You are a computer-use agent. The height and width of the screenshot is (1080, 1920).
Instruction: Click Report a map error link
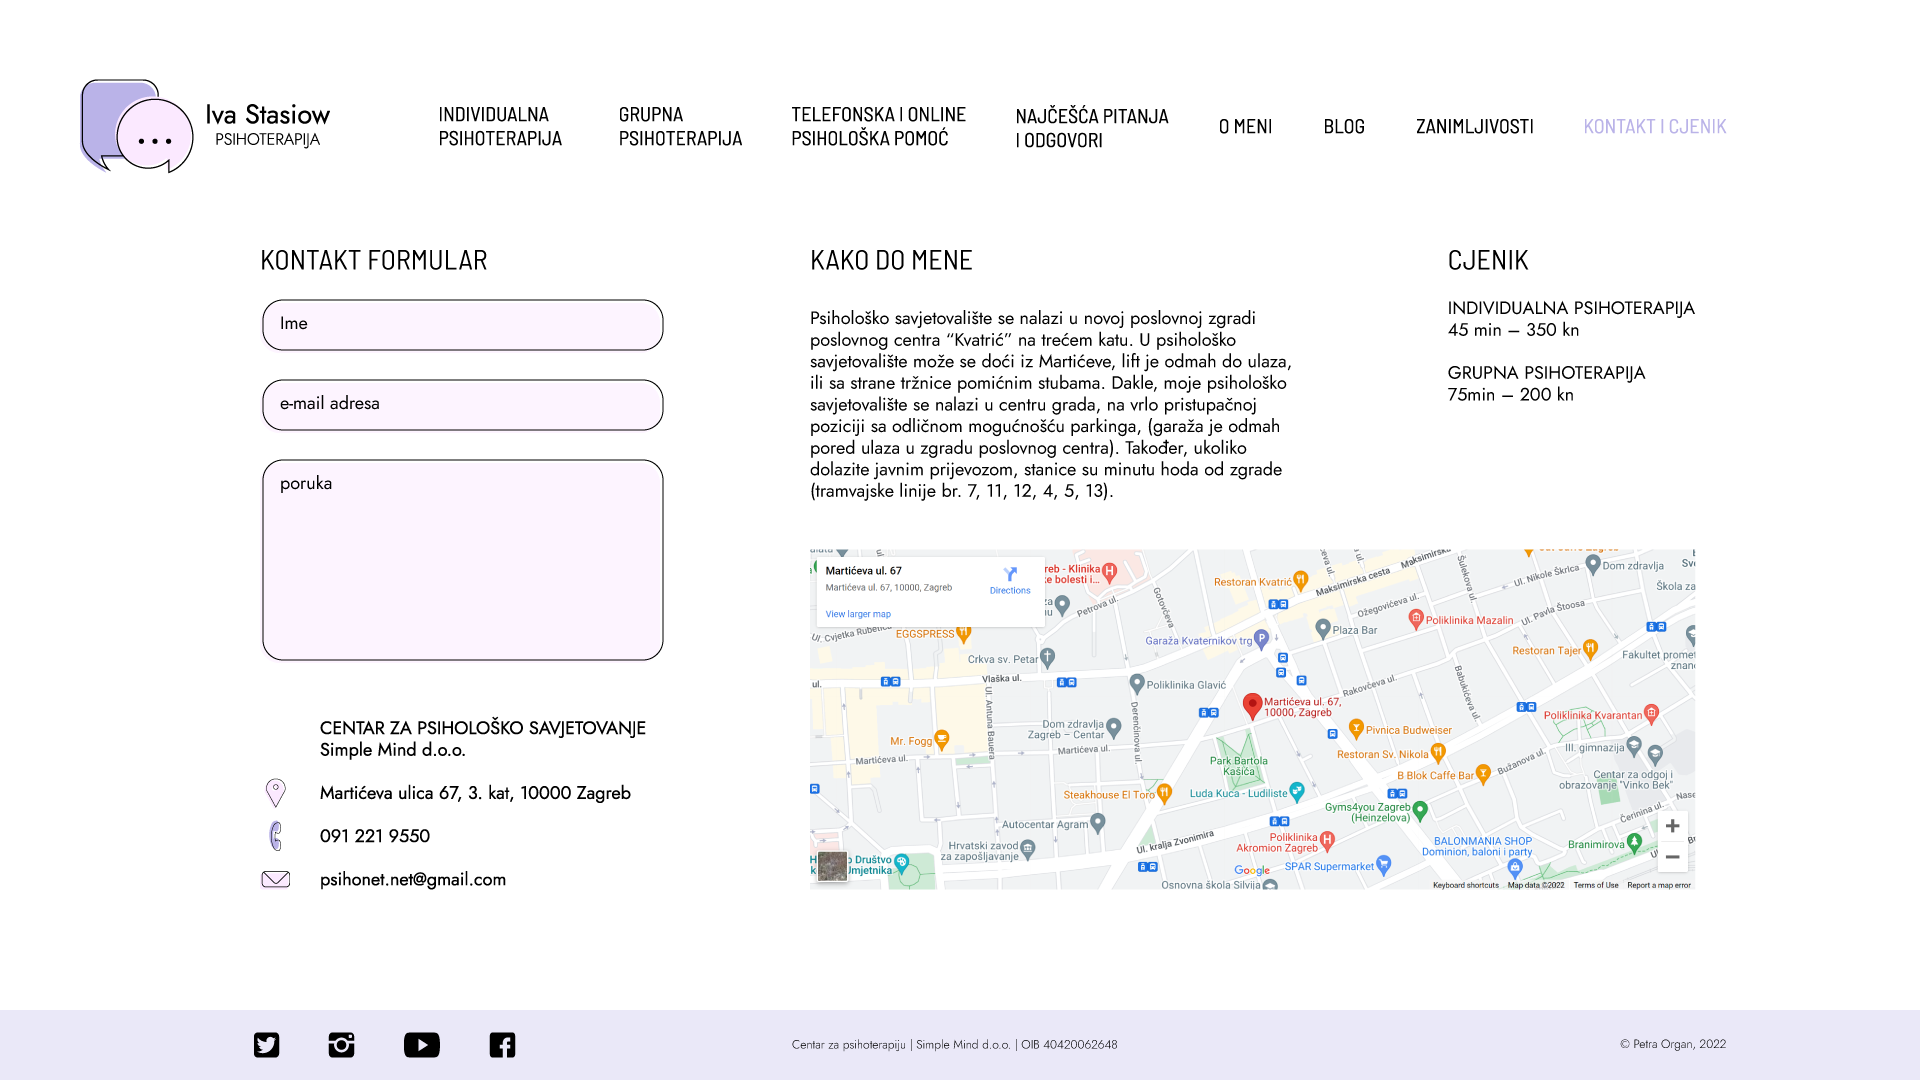tap(1658, 885)
